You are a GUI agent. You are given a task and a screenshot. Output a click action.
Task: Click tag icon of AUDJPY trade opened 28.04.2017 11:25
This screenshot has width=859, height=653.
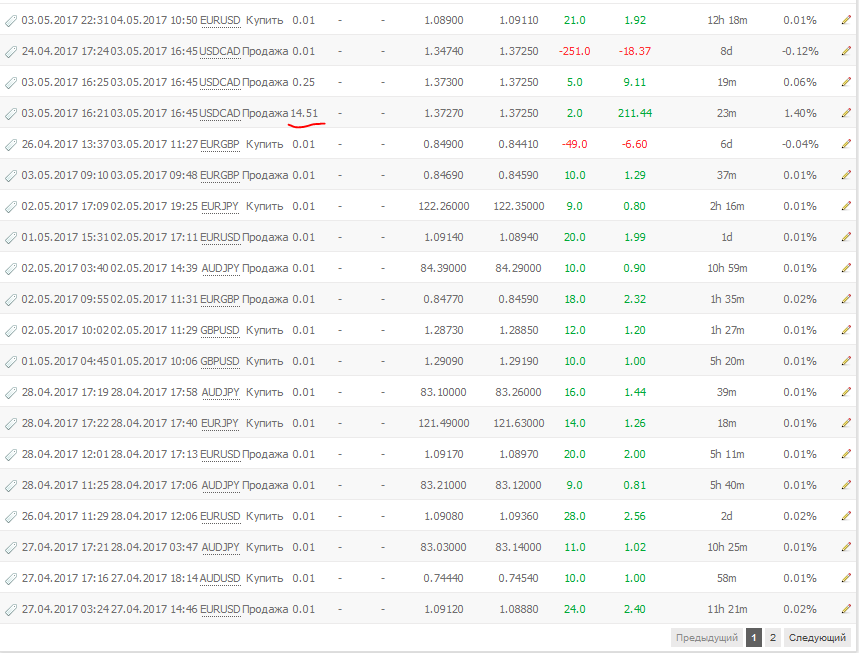tap(11, 486)
